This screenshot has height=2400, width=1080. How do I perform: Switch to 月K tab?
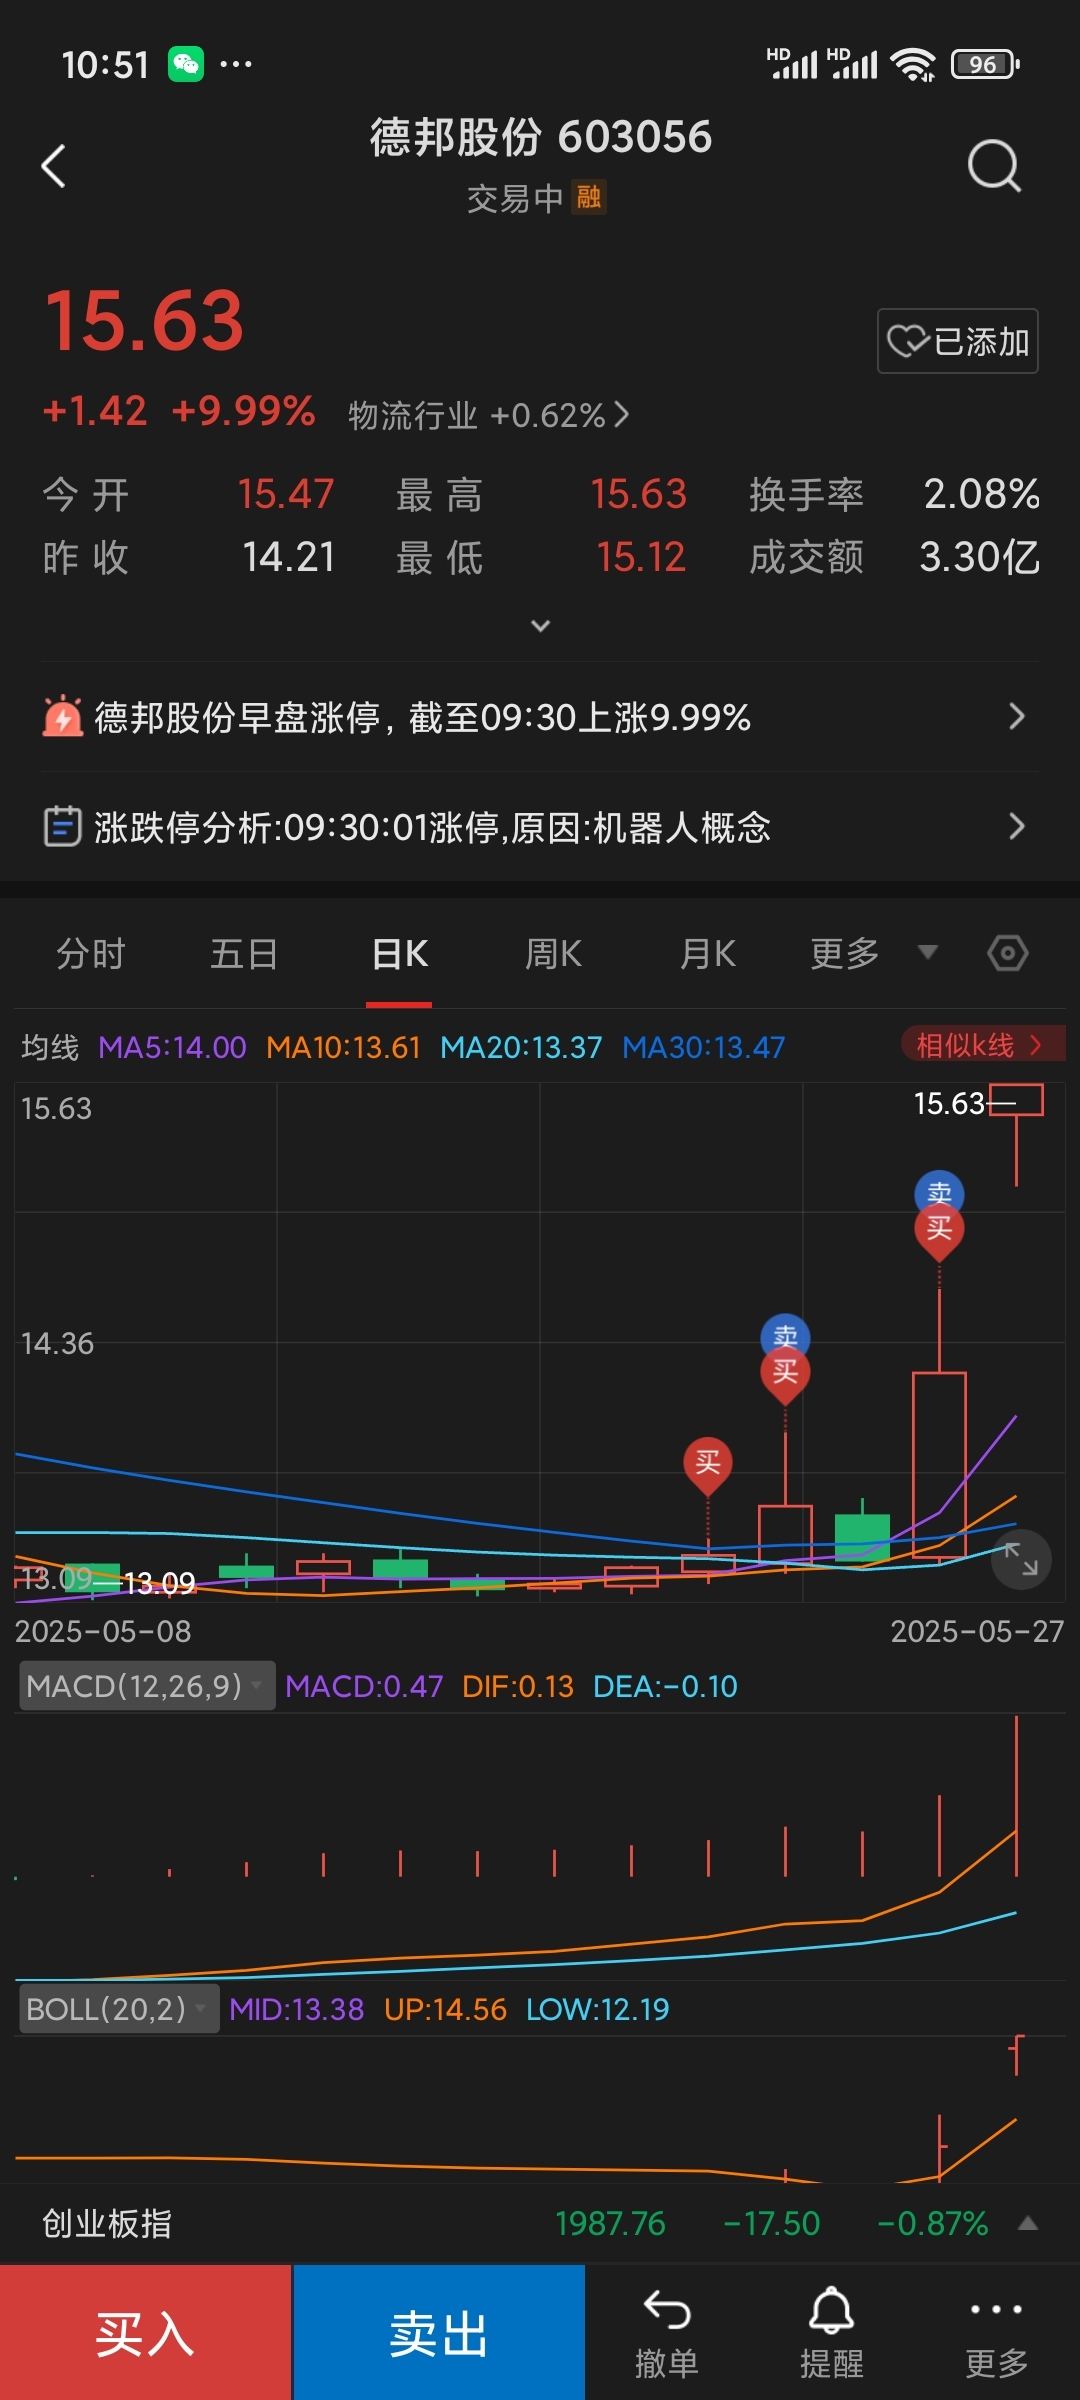click(707, 954)
